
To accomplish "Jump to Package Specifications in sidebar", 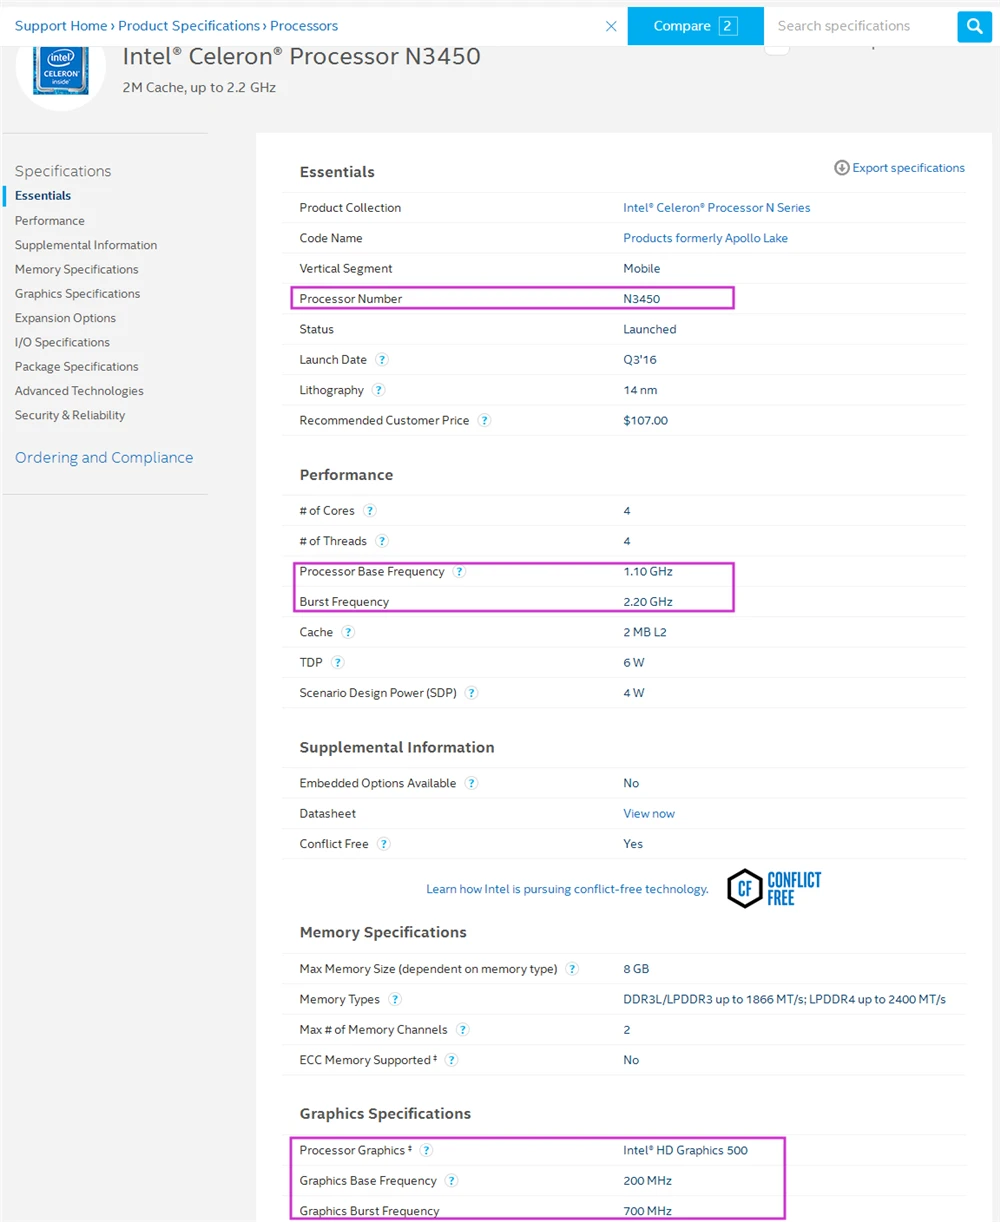I will pos(77,367).
